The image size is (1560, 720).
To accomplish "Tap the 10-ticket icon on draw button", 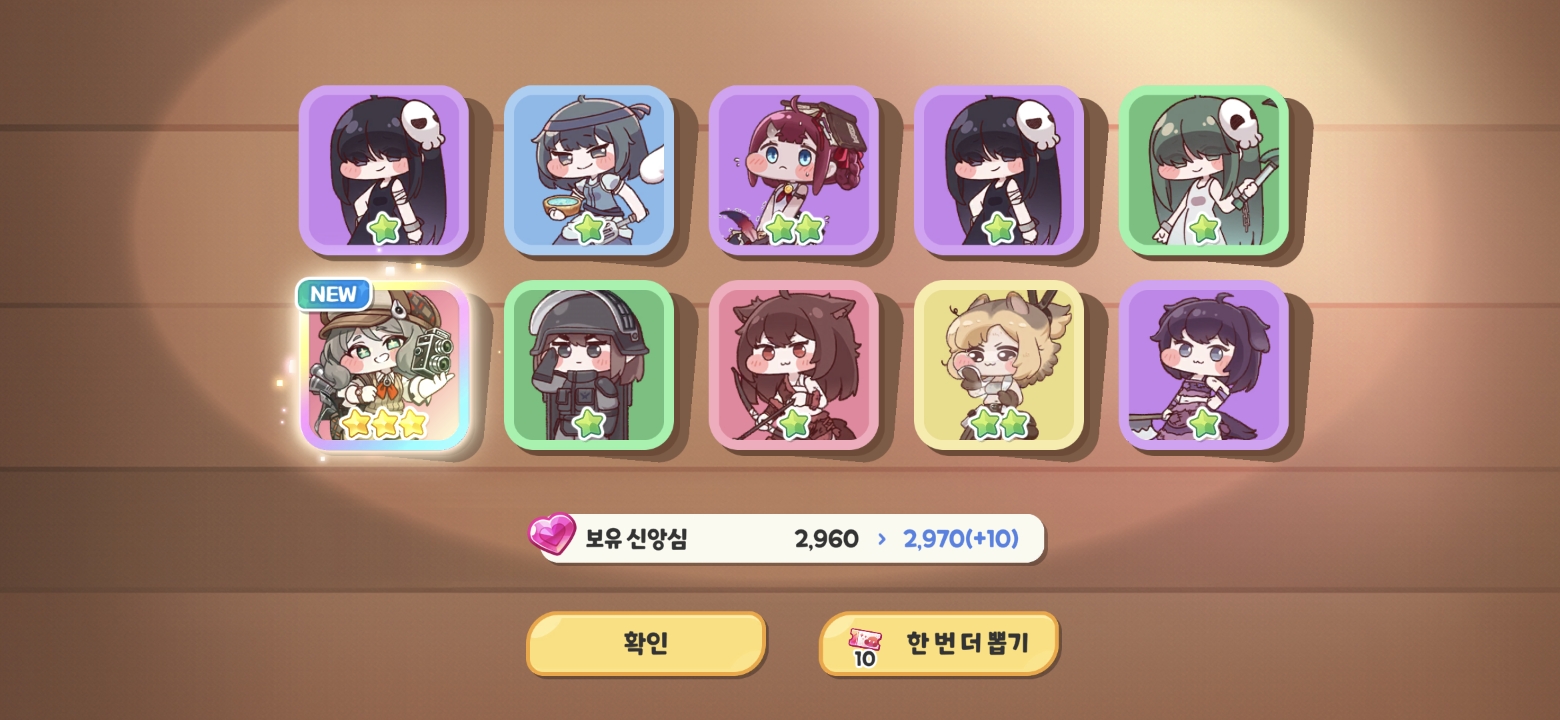I will (x=864, y=648).
